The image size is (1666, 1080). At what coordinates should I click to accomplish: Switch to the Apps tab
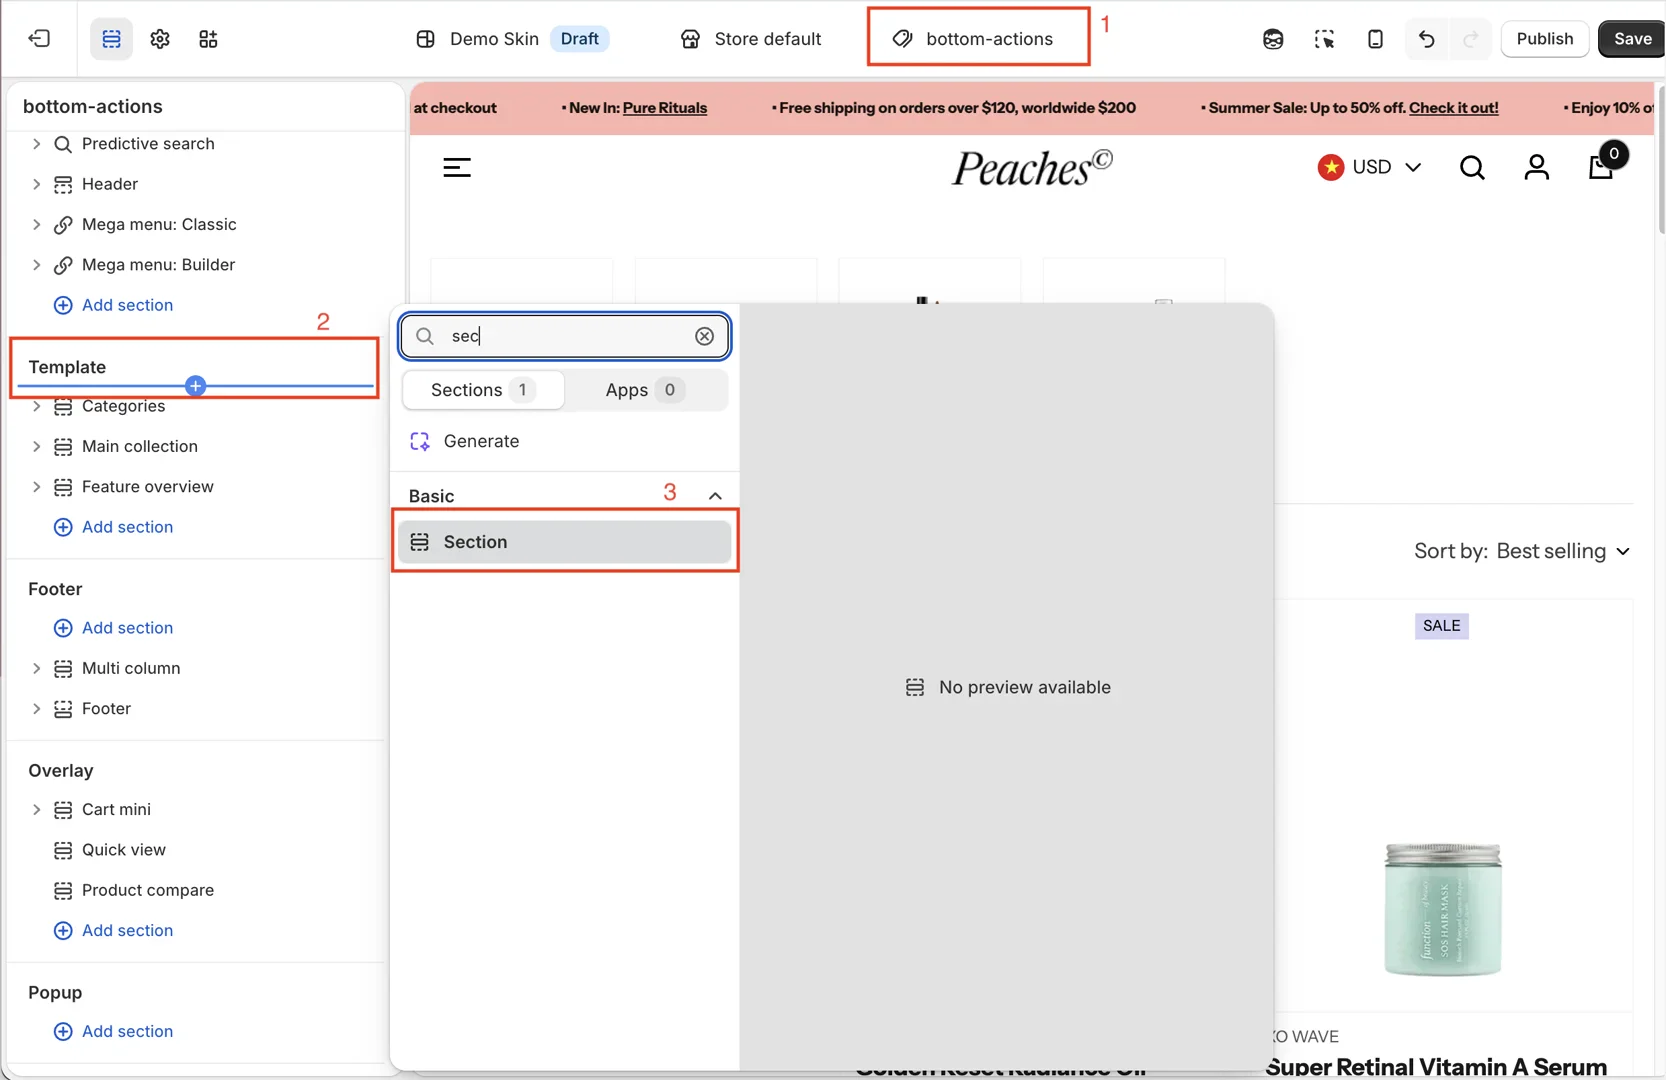coord(641,390)
